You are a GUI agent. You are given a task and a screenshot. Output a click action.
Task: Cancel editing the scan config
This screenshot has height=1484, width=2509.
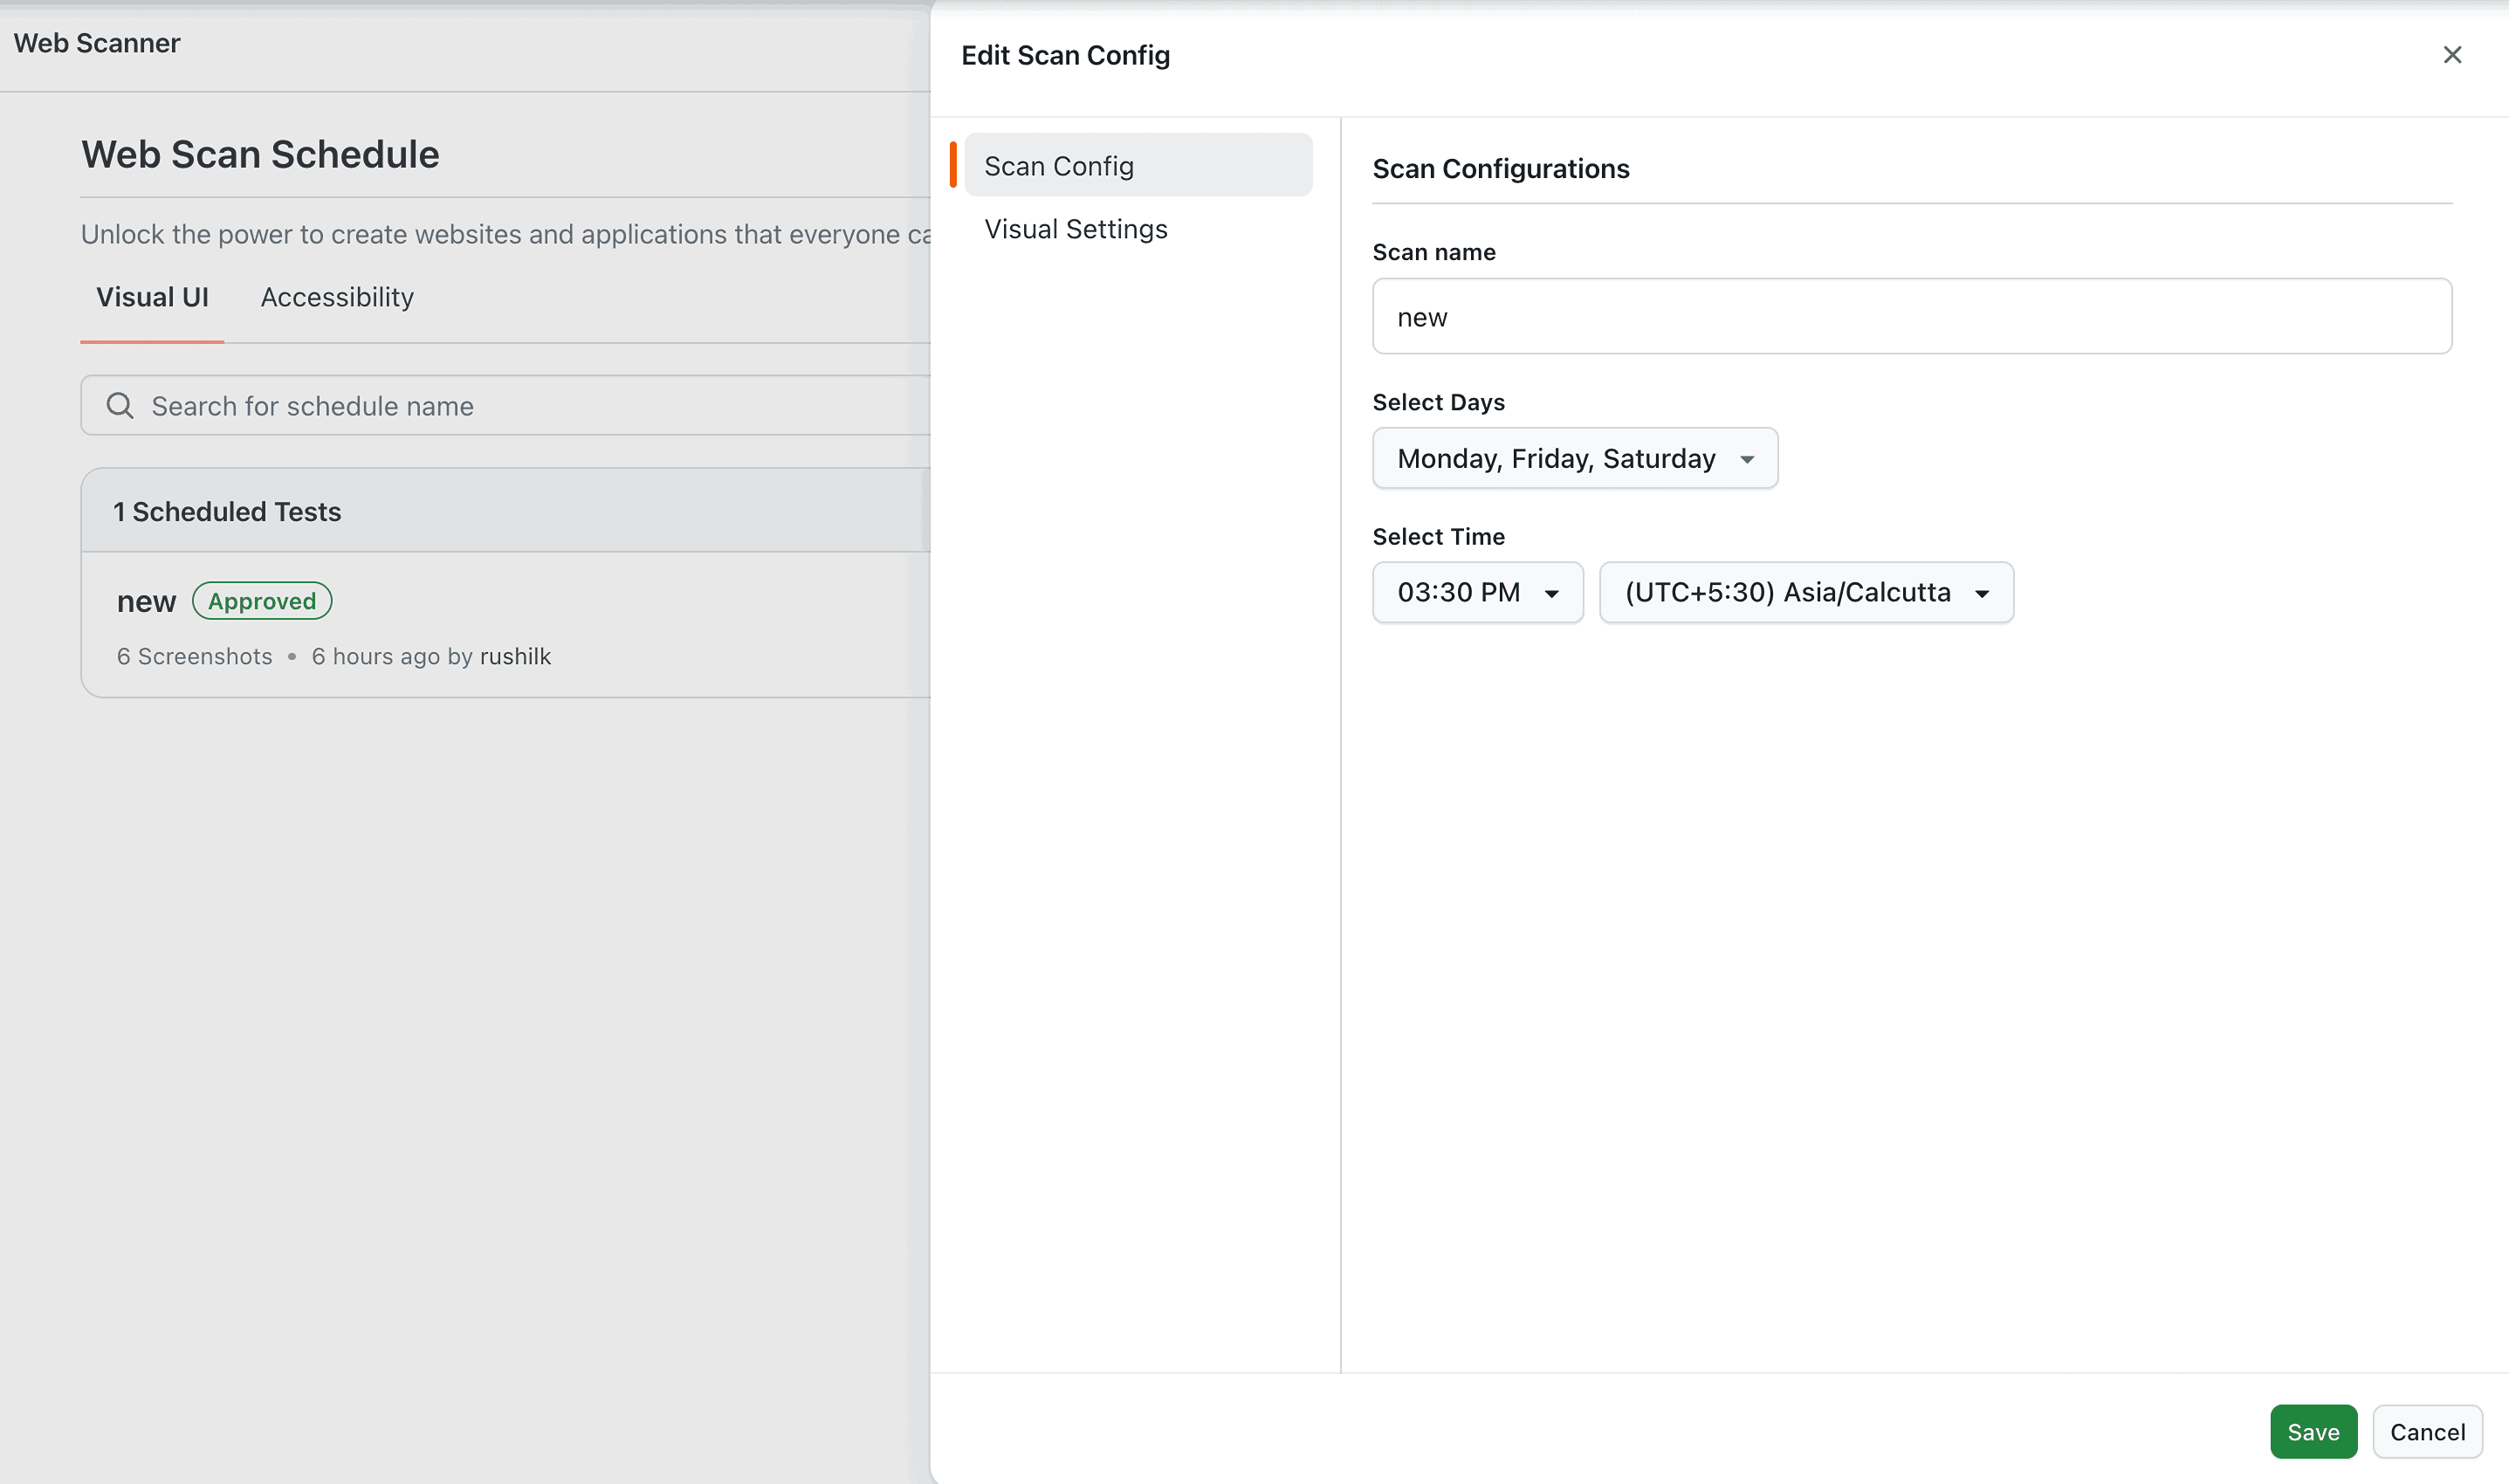tap(2427, 1431)
